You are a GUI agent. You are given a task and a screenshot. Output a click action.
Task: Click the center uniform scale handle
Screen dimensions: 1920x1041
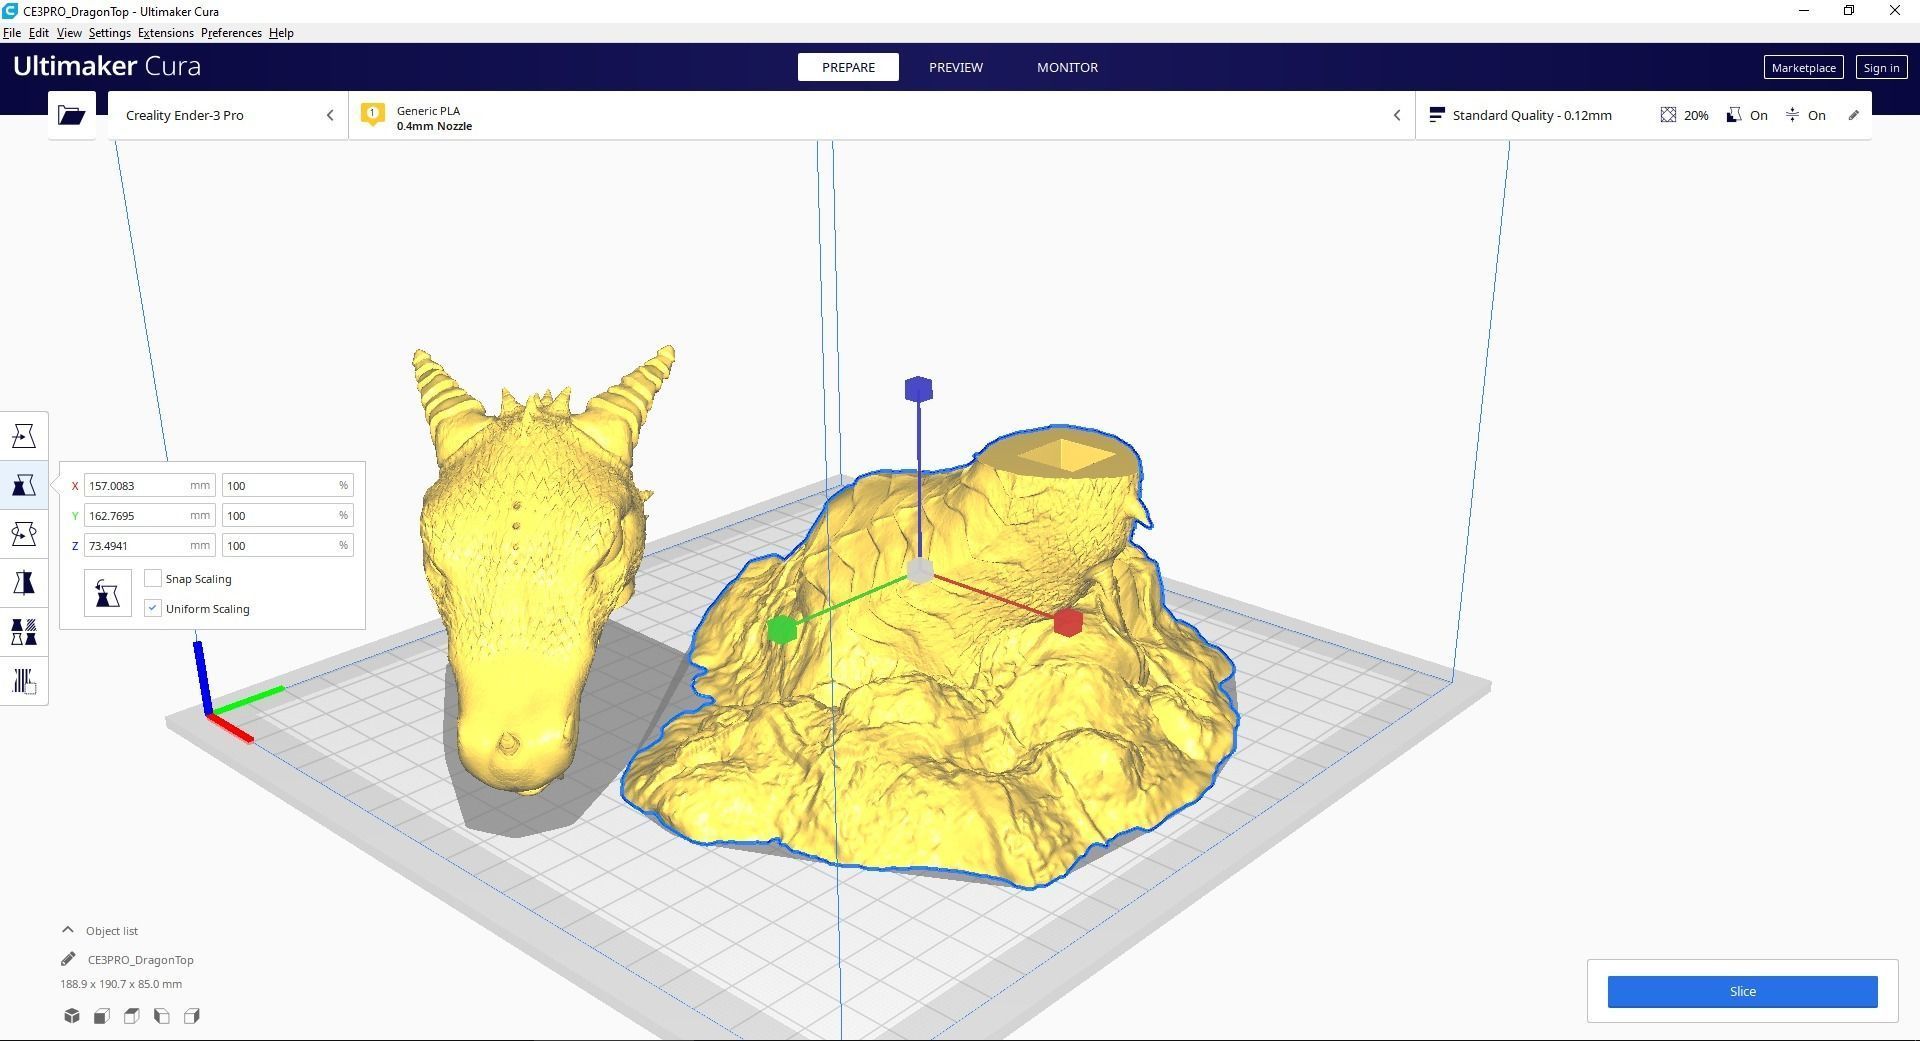tap(920, 571)
